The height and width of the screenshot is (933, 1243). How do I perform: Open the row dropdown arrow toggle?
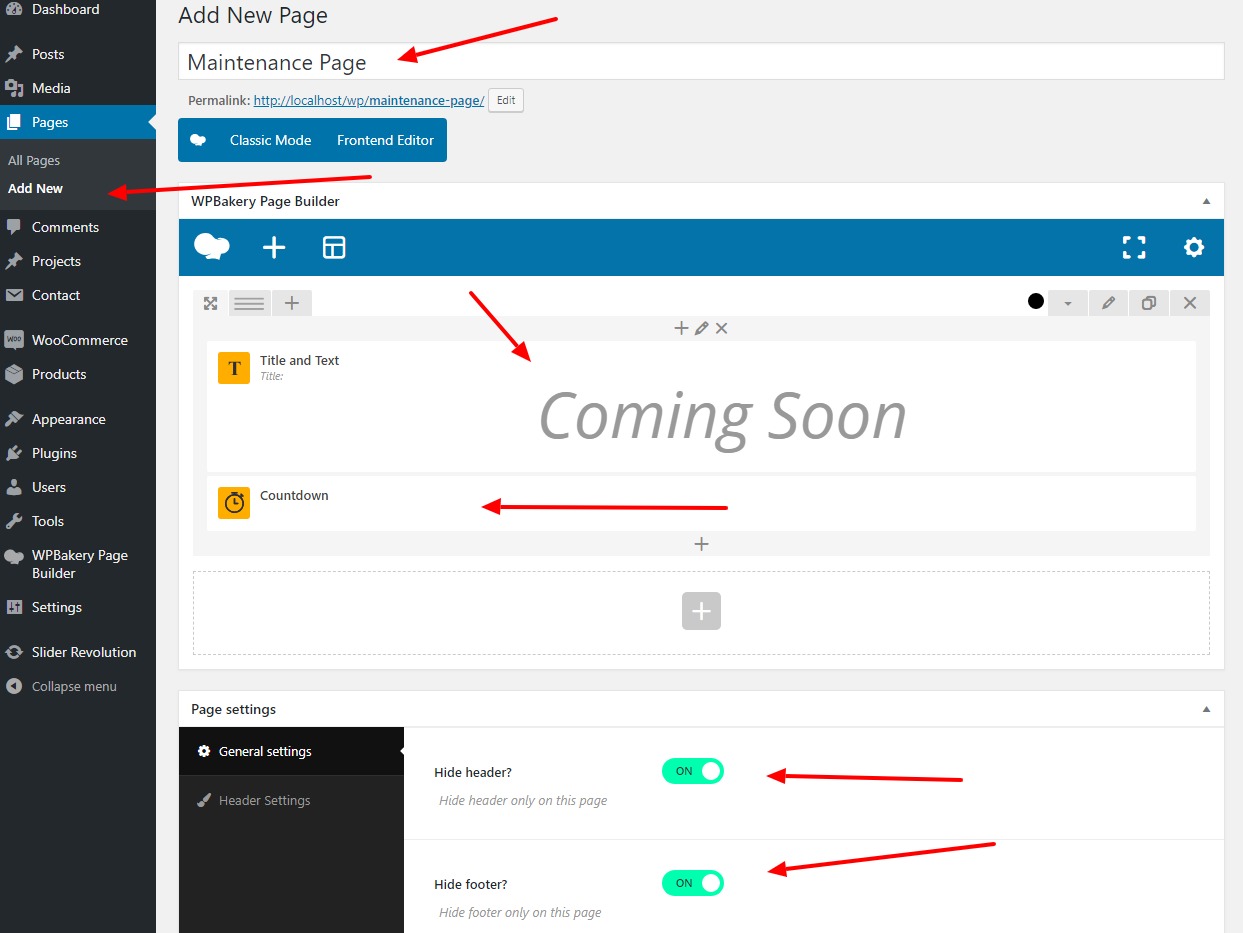[1068, 303]
